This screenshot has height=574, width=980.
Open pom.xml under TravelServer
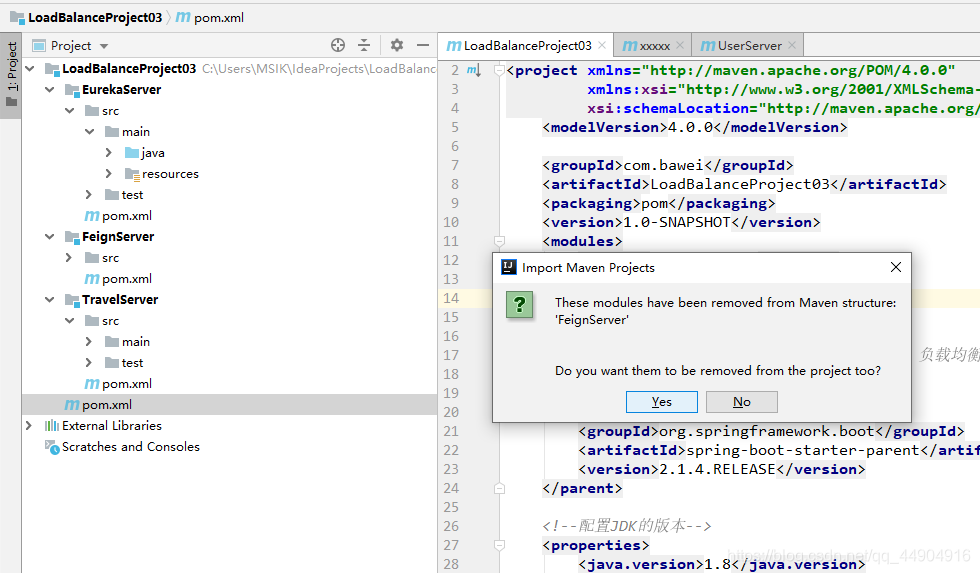pos(118,384)
